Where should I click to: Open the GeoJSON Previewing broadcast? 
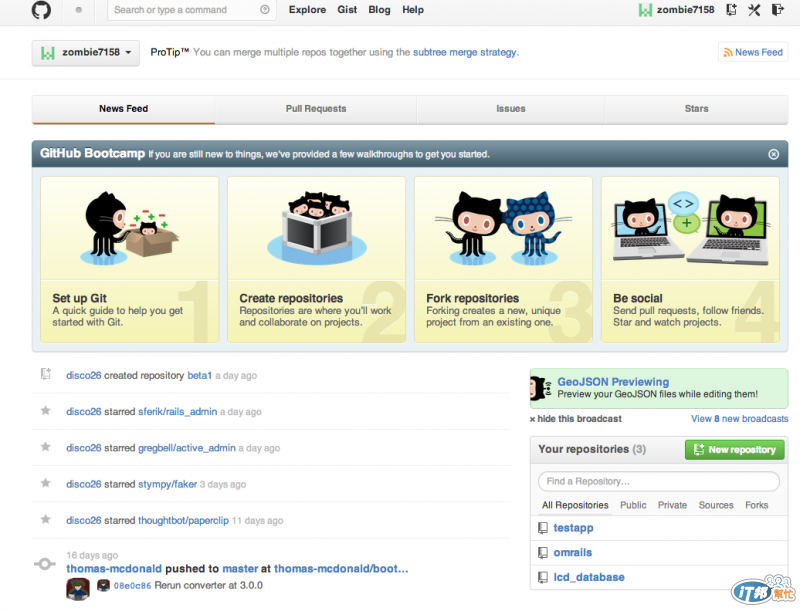(613, 382)
